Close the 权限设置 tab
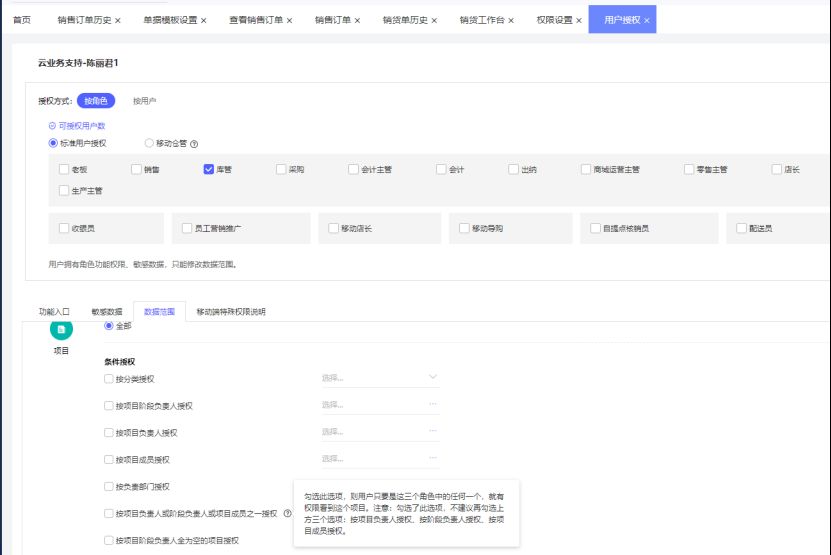The height and width of the screenshot is (555, 831). point(576,20)
